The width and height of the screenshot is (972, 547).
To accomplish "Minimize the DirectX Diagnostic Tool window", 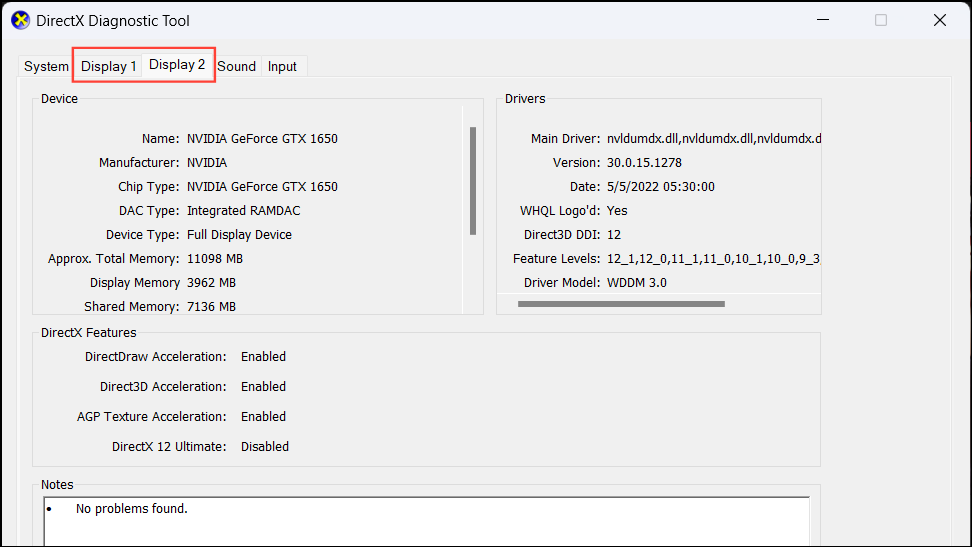I will coord(823,20).
